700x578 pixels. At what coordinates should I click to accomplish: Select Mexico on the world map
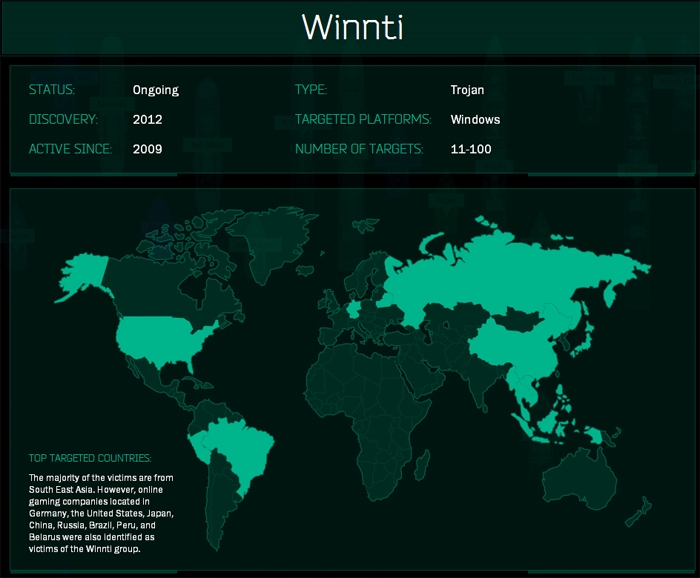click(152, 377)
